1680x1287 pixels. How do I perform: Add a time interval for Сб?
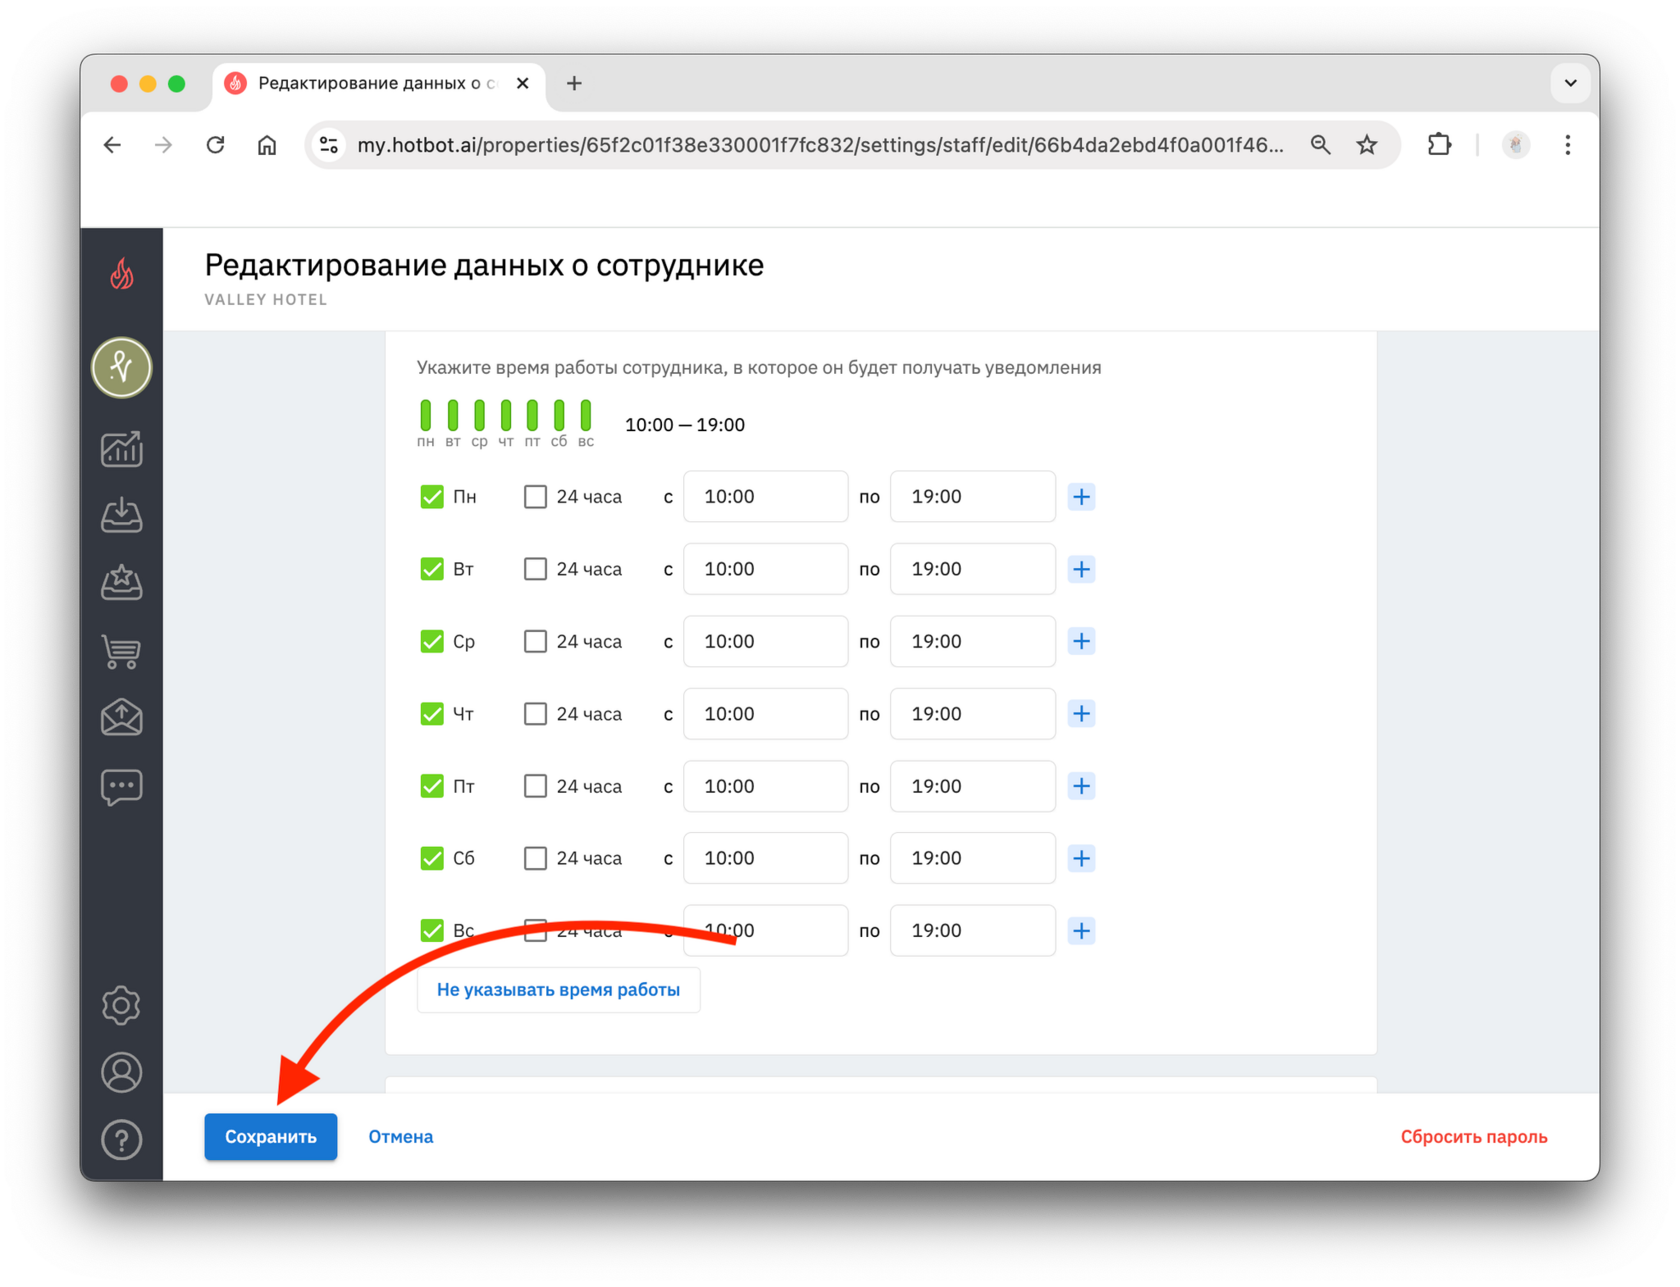click(x=1081, y=858)
